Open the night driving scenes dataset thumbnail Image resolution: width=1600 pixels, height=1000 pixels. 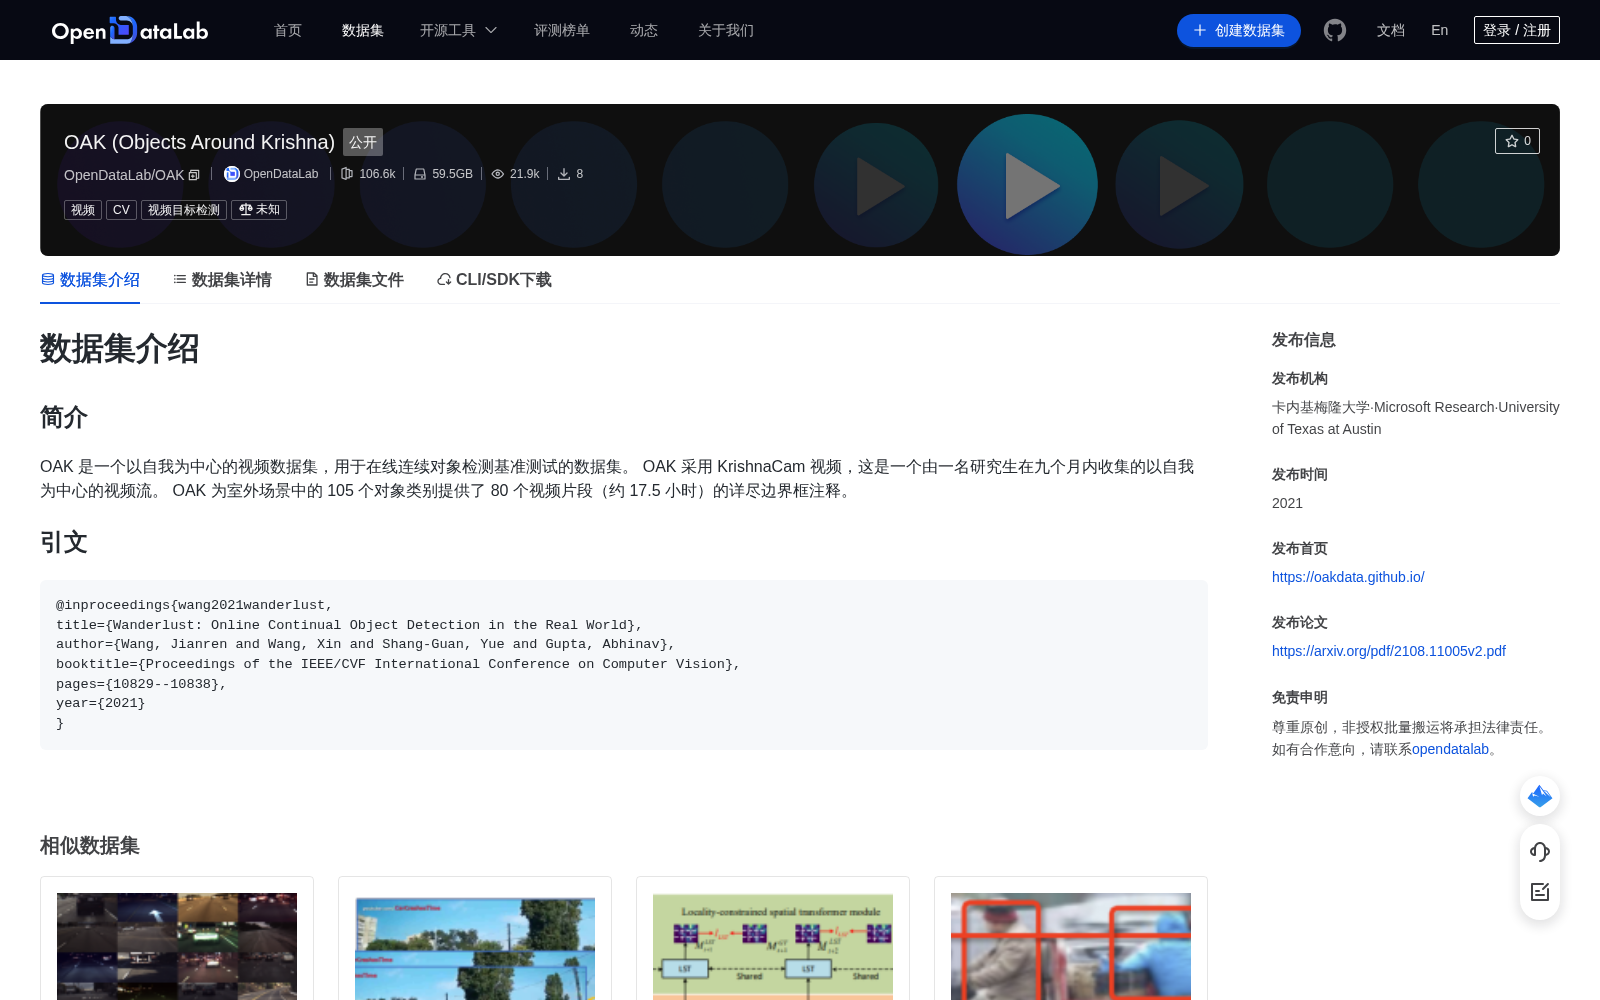point(177,946)
